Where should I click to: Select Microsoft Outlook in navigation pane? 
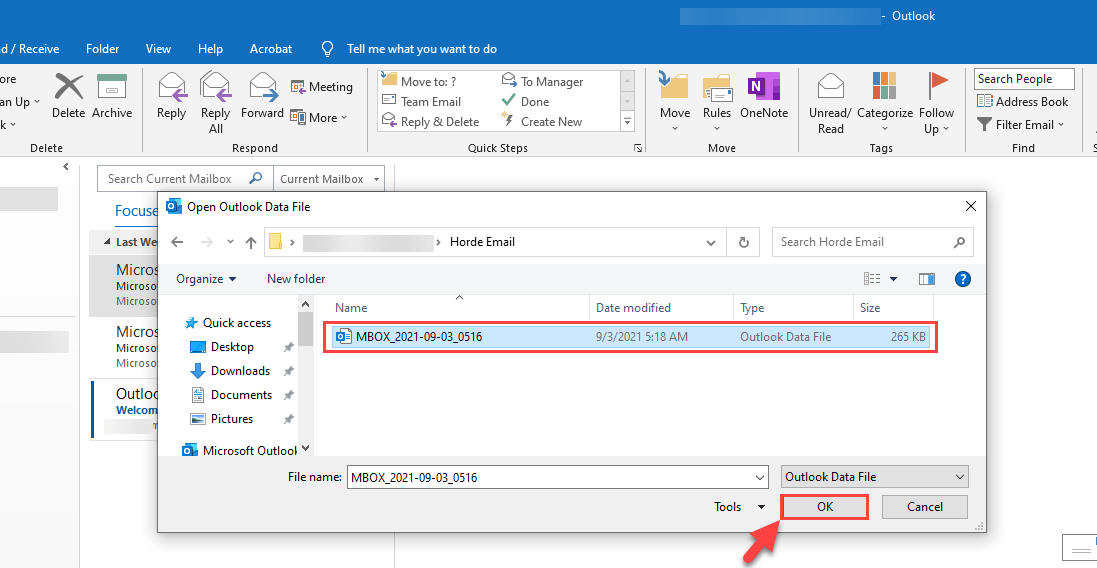click(240, 450)
